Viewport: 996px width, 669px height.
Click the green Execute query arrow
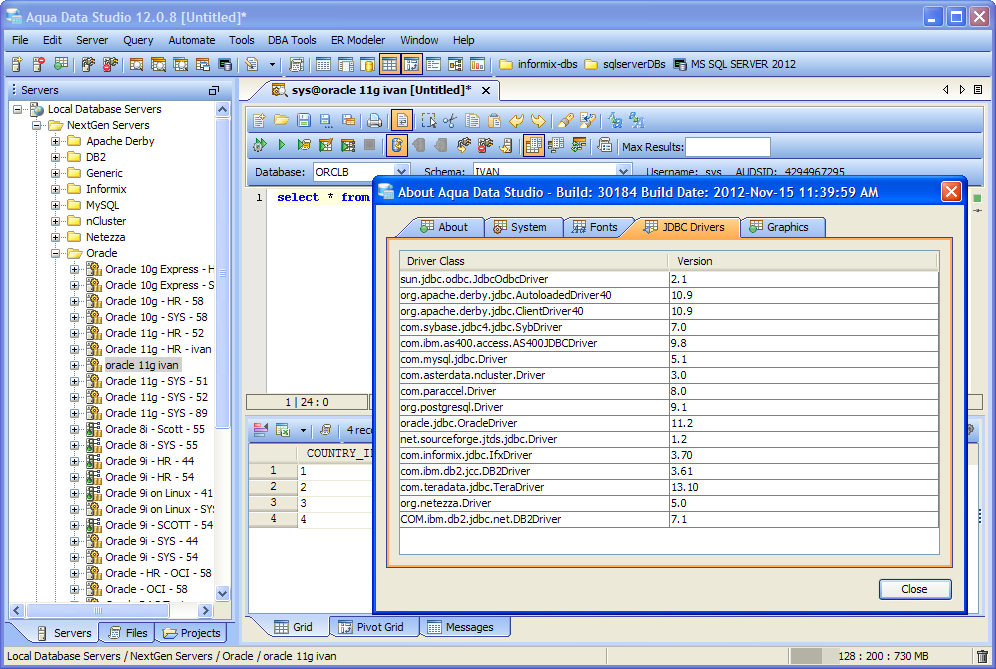(281, 146)
